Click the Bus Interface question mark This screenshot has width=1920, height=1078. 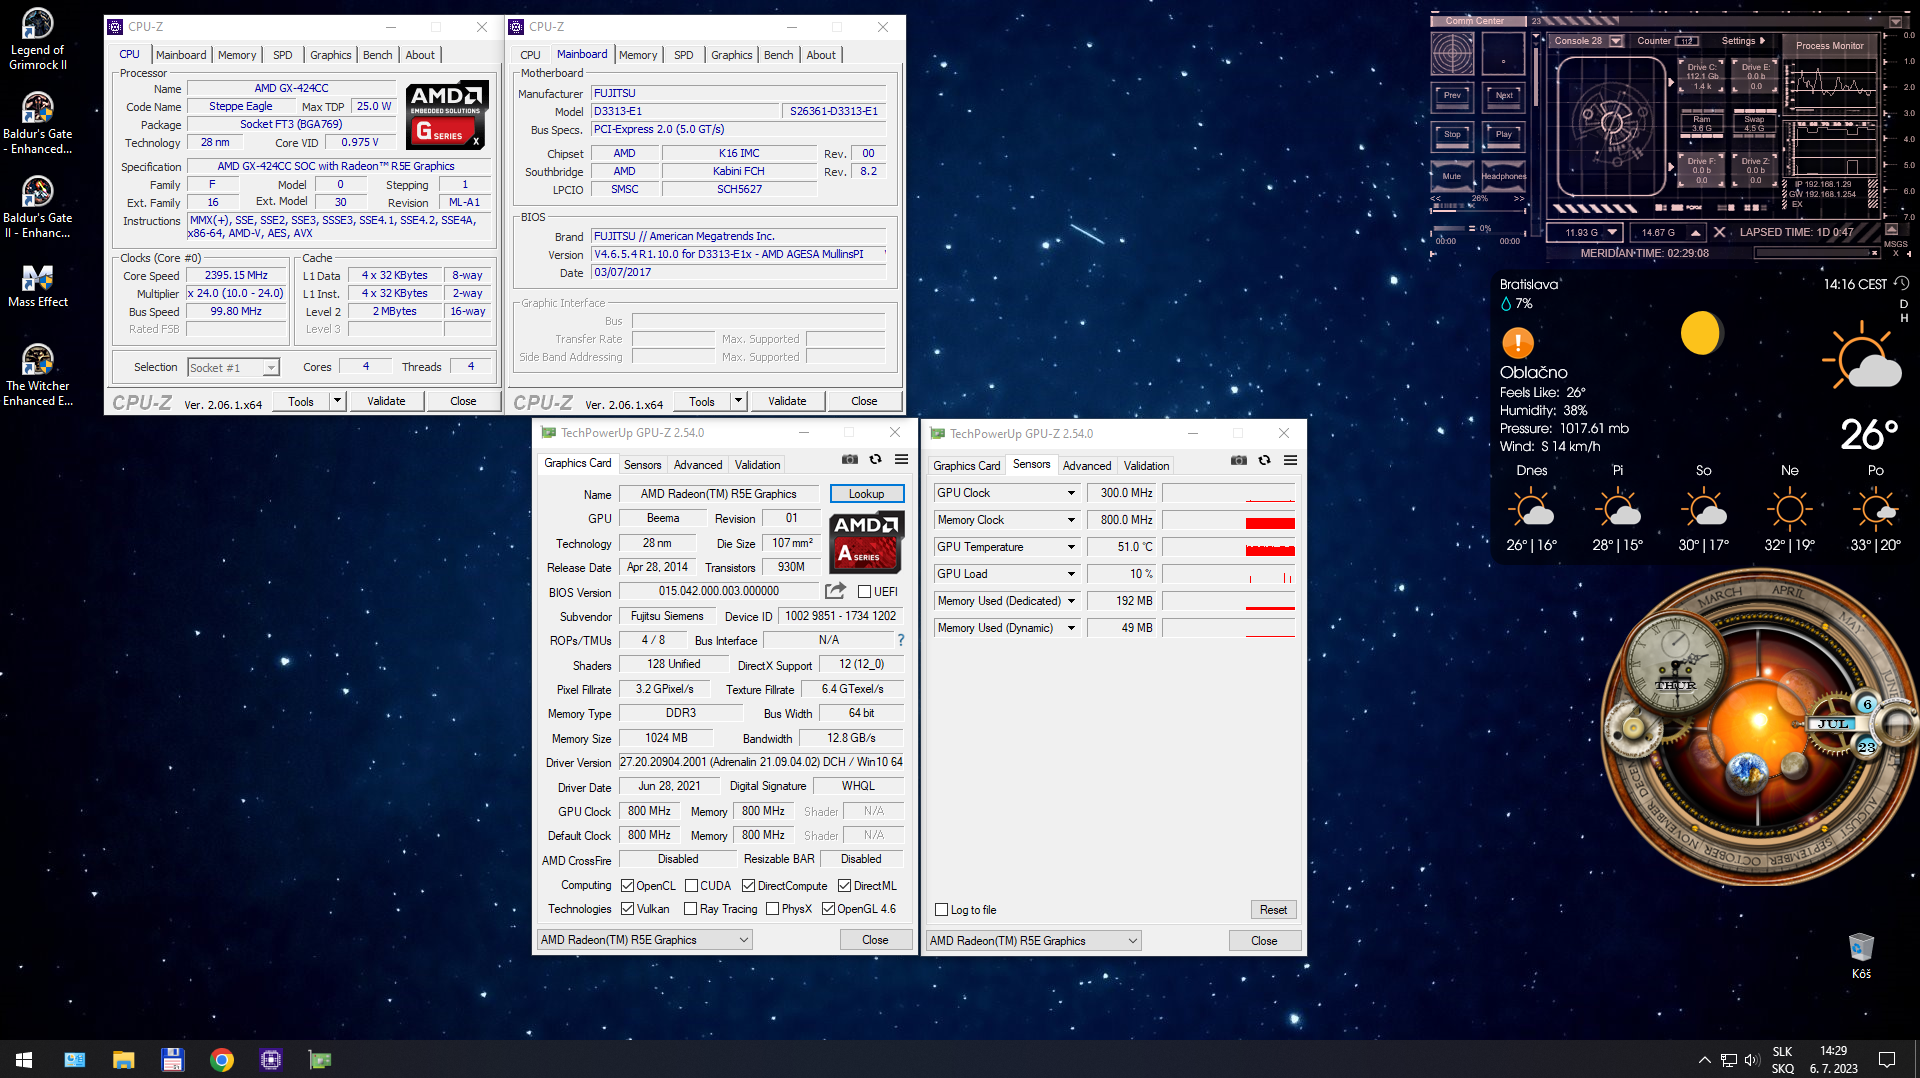pyautogui.click(x=901, y=640)
